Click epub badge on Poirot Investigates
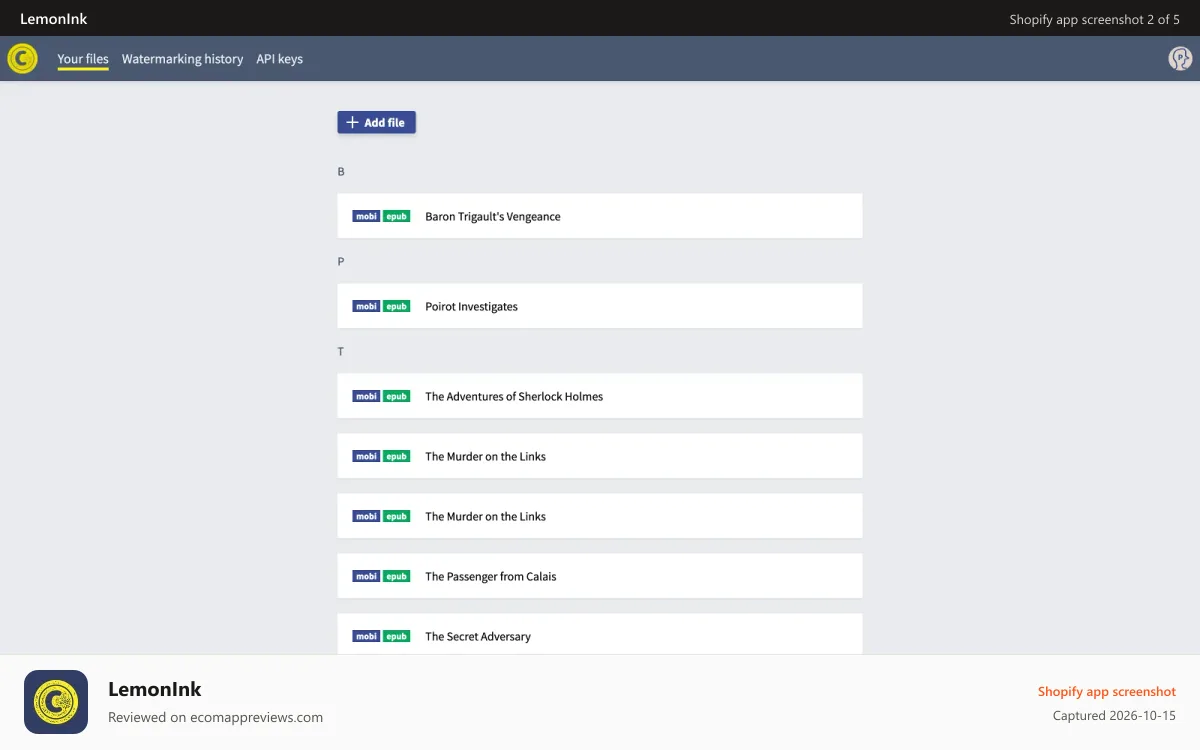Screen dimensions: 1200x750 tap(397, 306)
